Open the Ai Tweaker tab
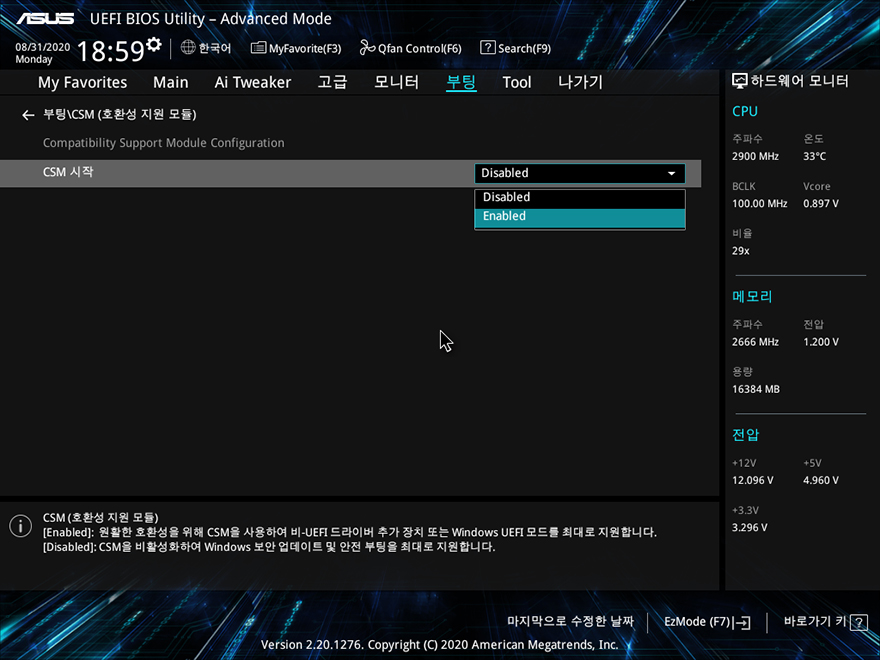The image size is (880, 660). tap(253, 82)
